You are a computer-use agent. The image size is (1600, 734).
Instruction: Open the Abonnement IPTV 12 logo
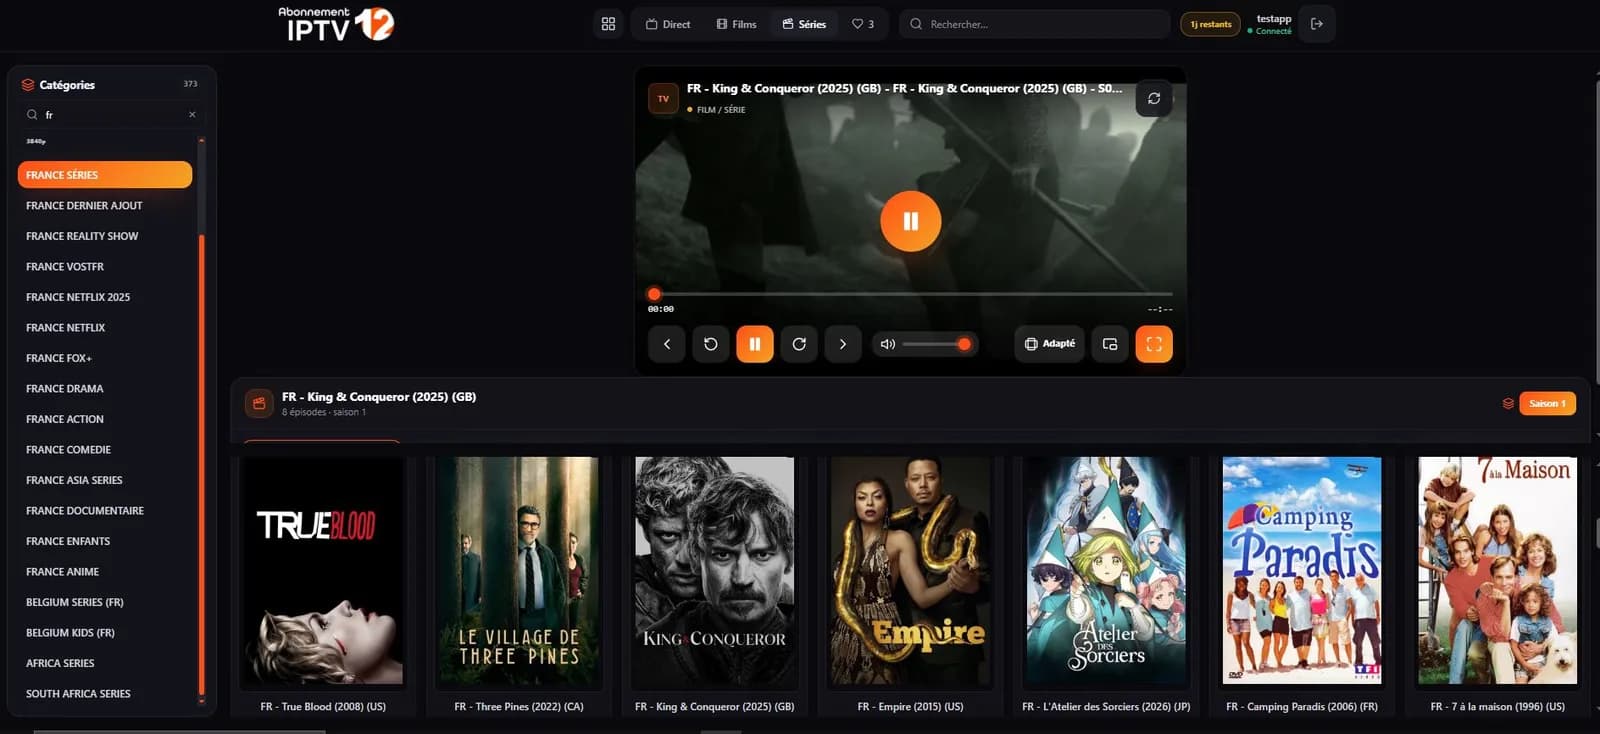click(x=336, y=24)
